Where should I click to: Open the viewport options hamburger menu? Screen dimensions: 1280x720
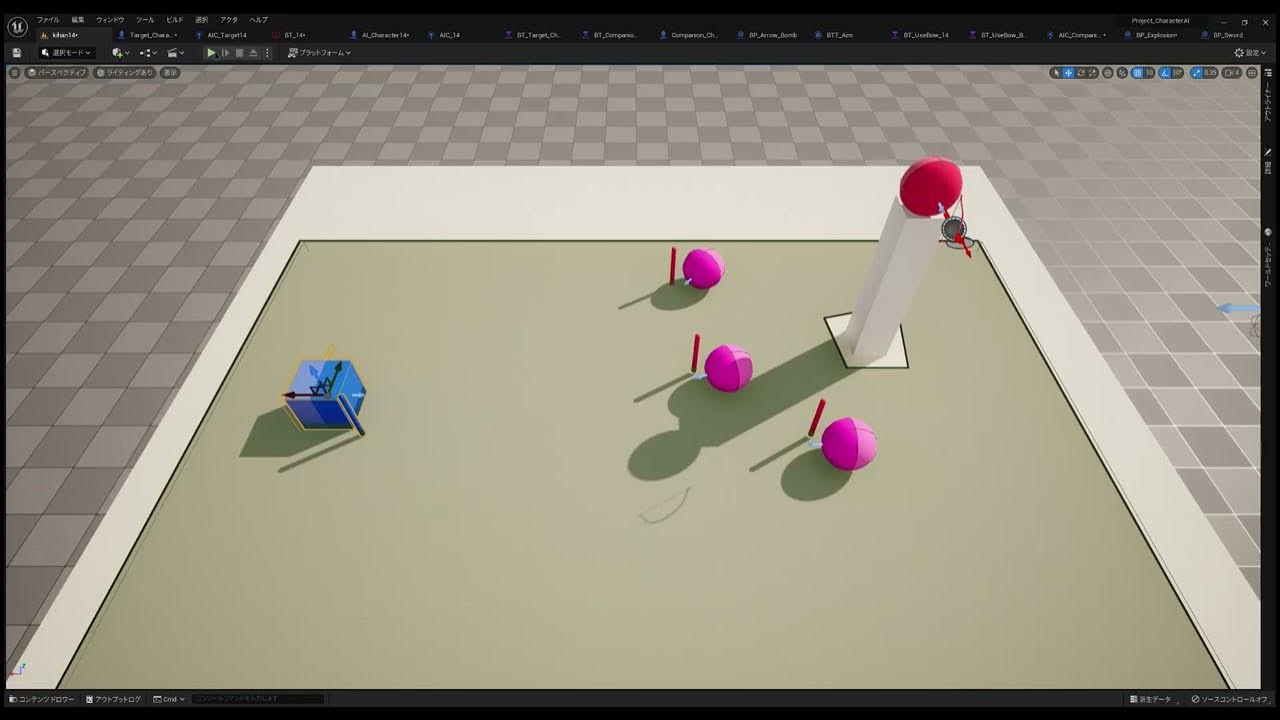click(x=14, y=73)
